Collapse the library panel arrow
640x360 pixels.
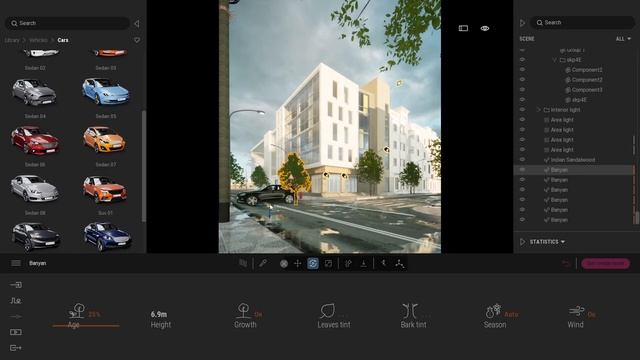pyautogui.click(x=137, y=23)
